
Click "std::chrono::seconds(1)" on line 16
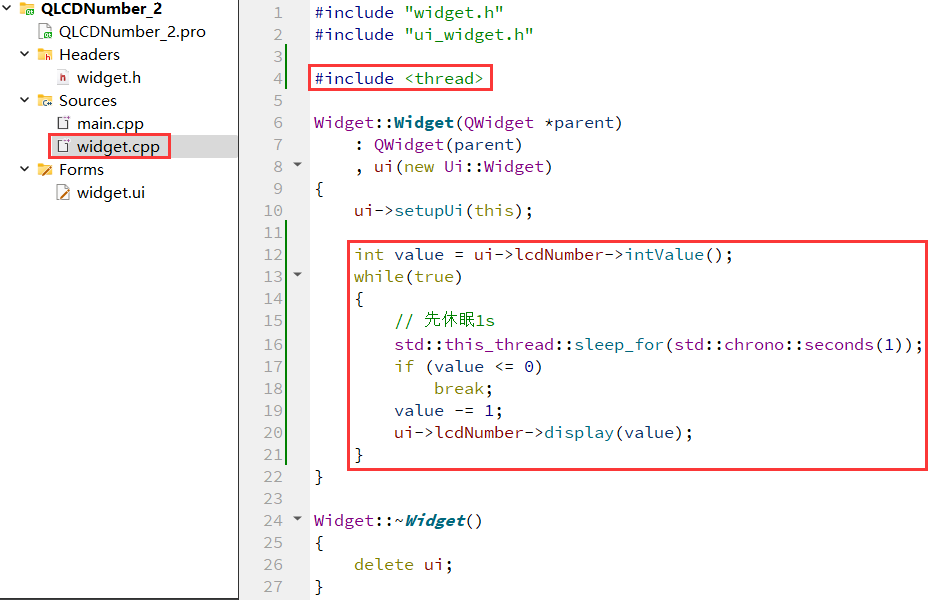(x=788, y=345)
